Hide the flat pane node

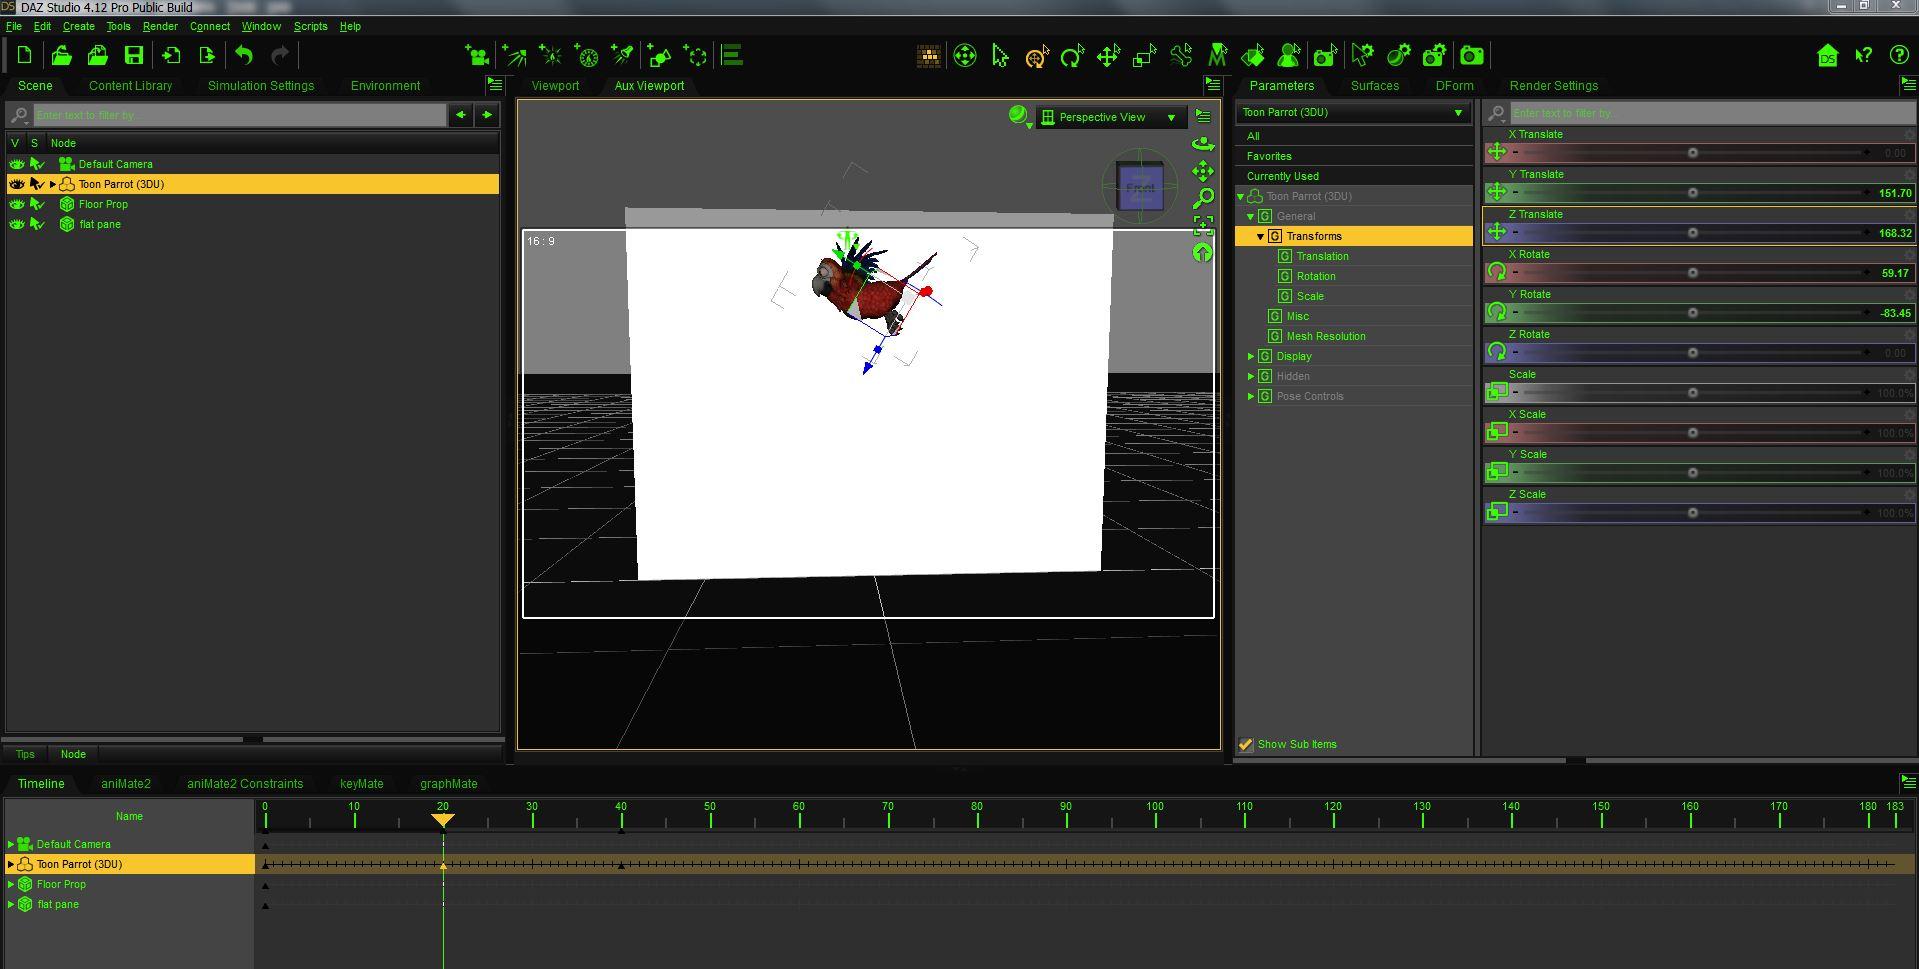16,224
